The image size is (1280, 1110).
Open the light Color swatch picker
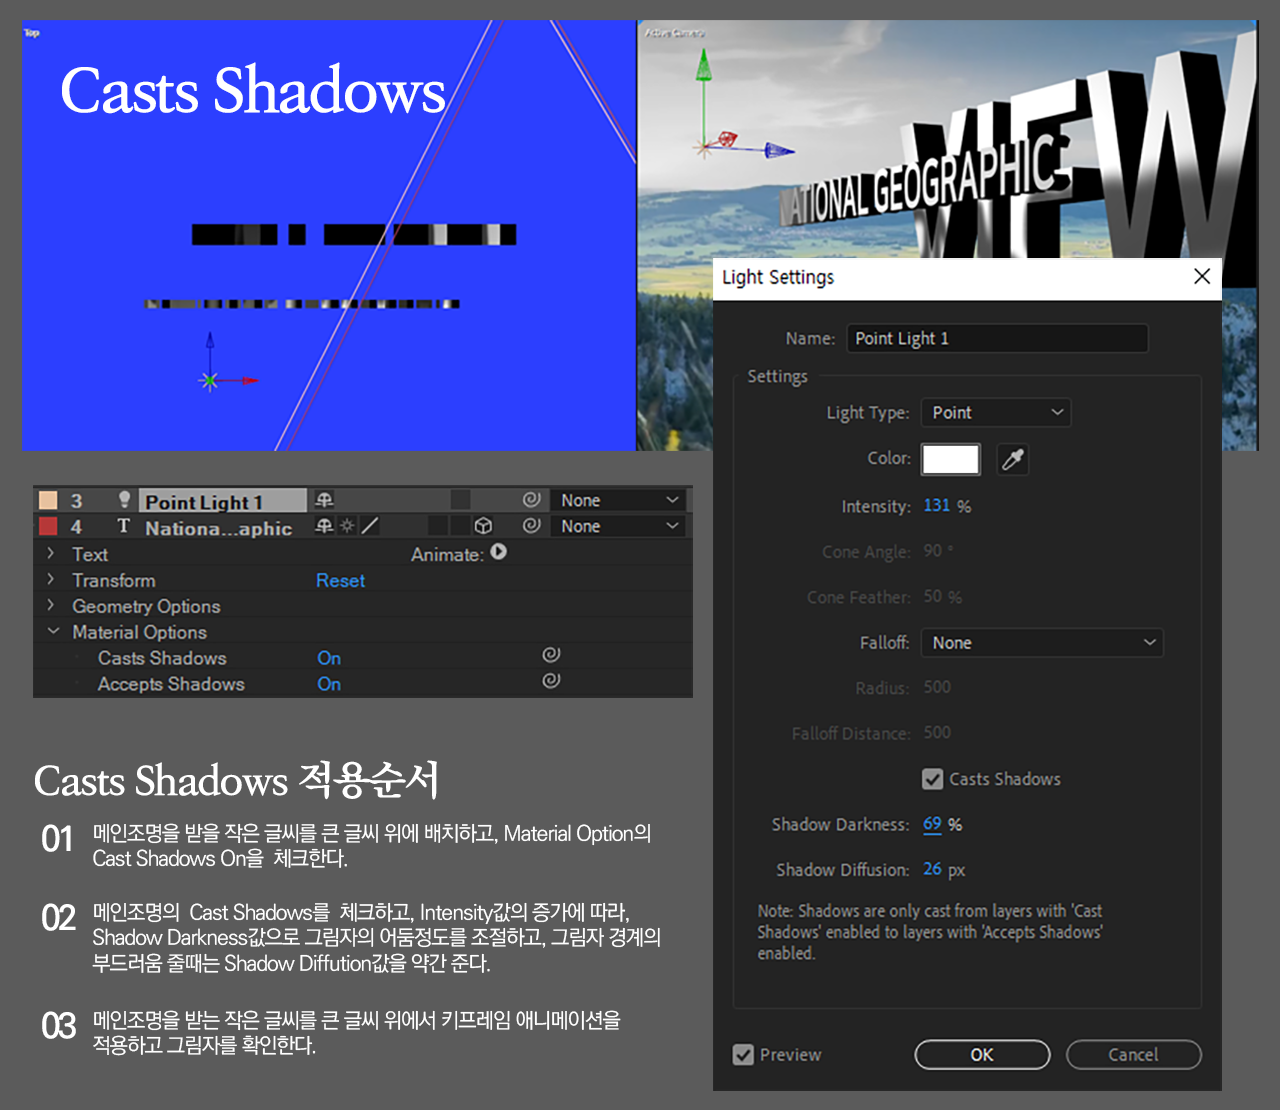click(x=950, y=459)
